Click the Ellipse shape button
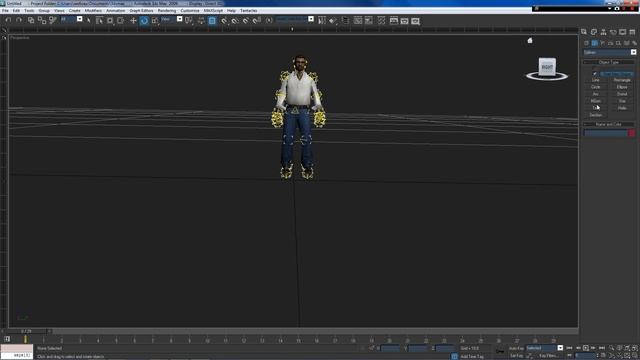 [x=622, y=87]
